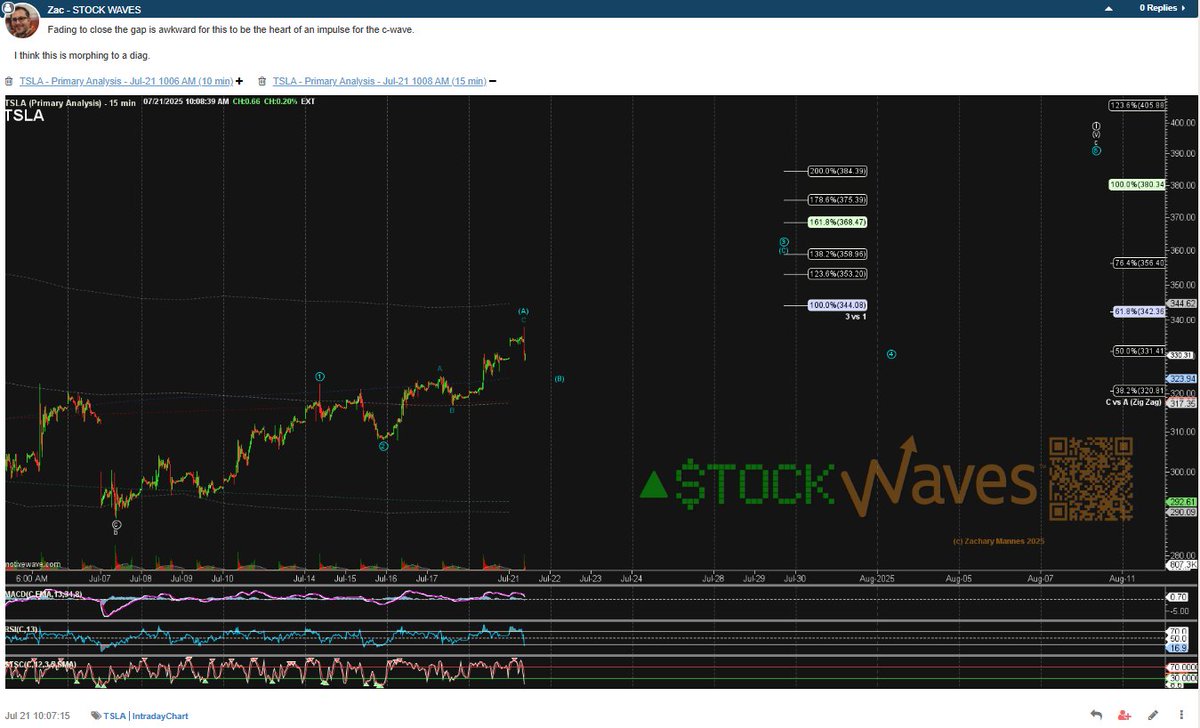The height and width of the screenshot is (728, 1200).
Task: Click the IntradayChart tag link
Action: tap(160, 716)
